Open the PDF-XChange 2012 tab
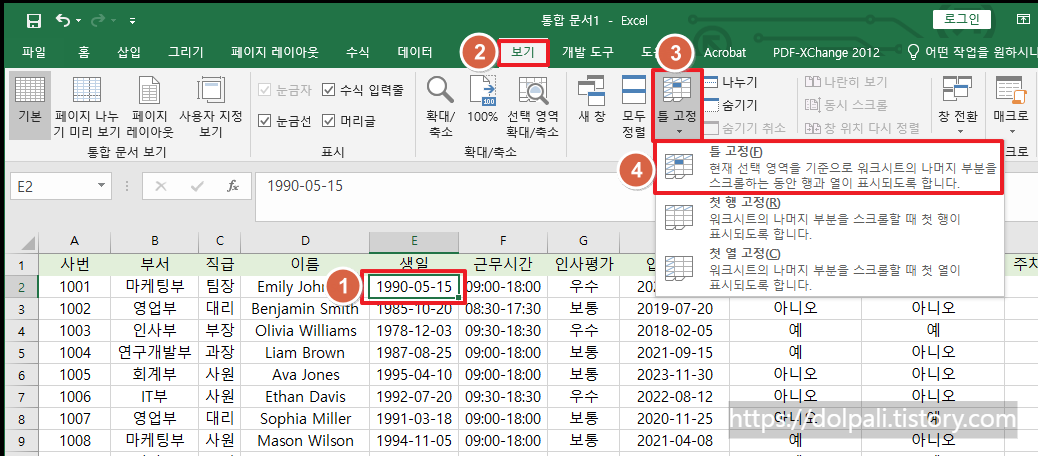The image size is (1038, 456). (x=826, y=52)
